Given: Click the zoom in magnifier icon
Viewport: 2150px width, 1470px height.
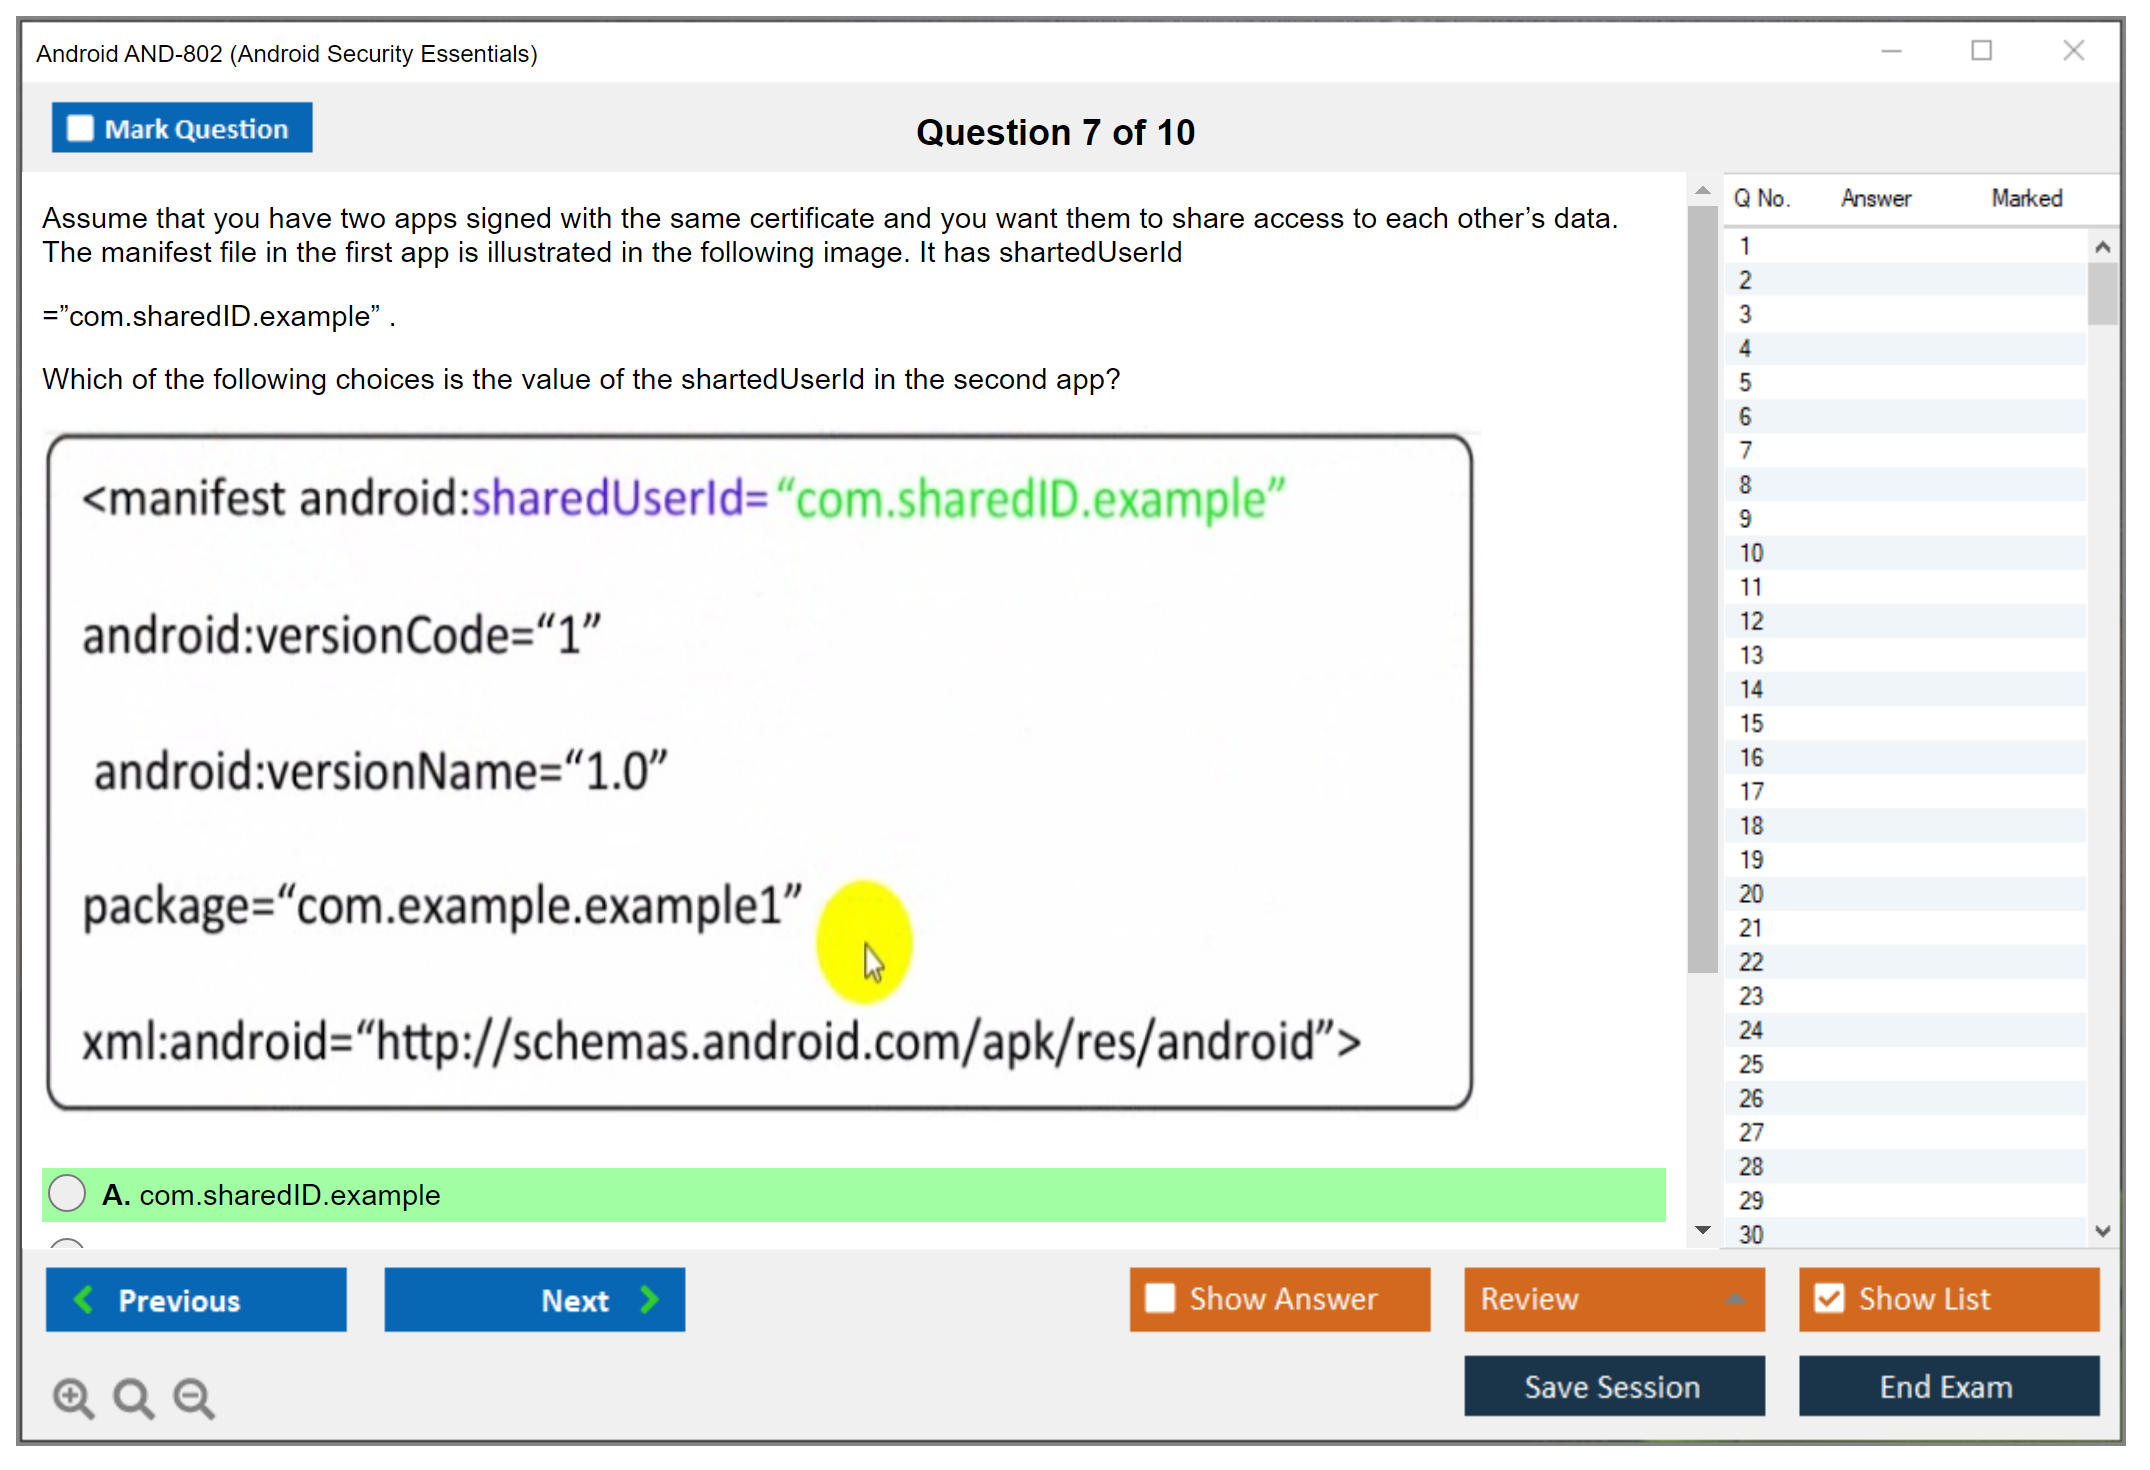Looking at the screenshot, I should [73, 1397].
